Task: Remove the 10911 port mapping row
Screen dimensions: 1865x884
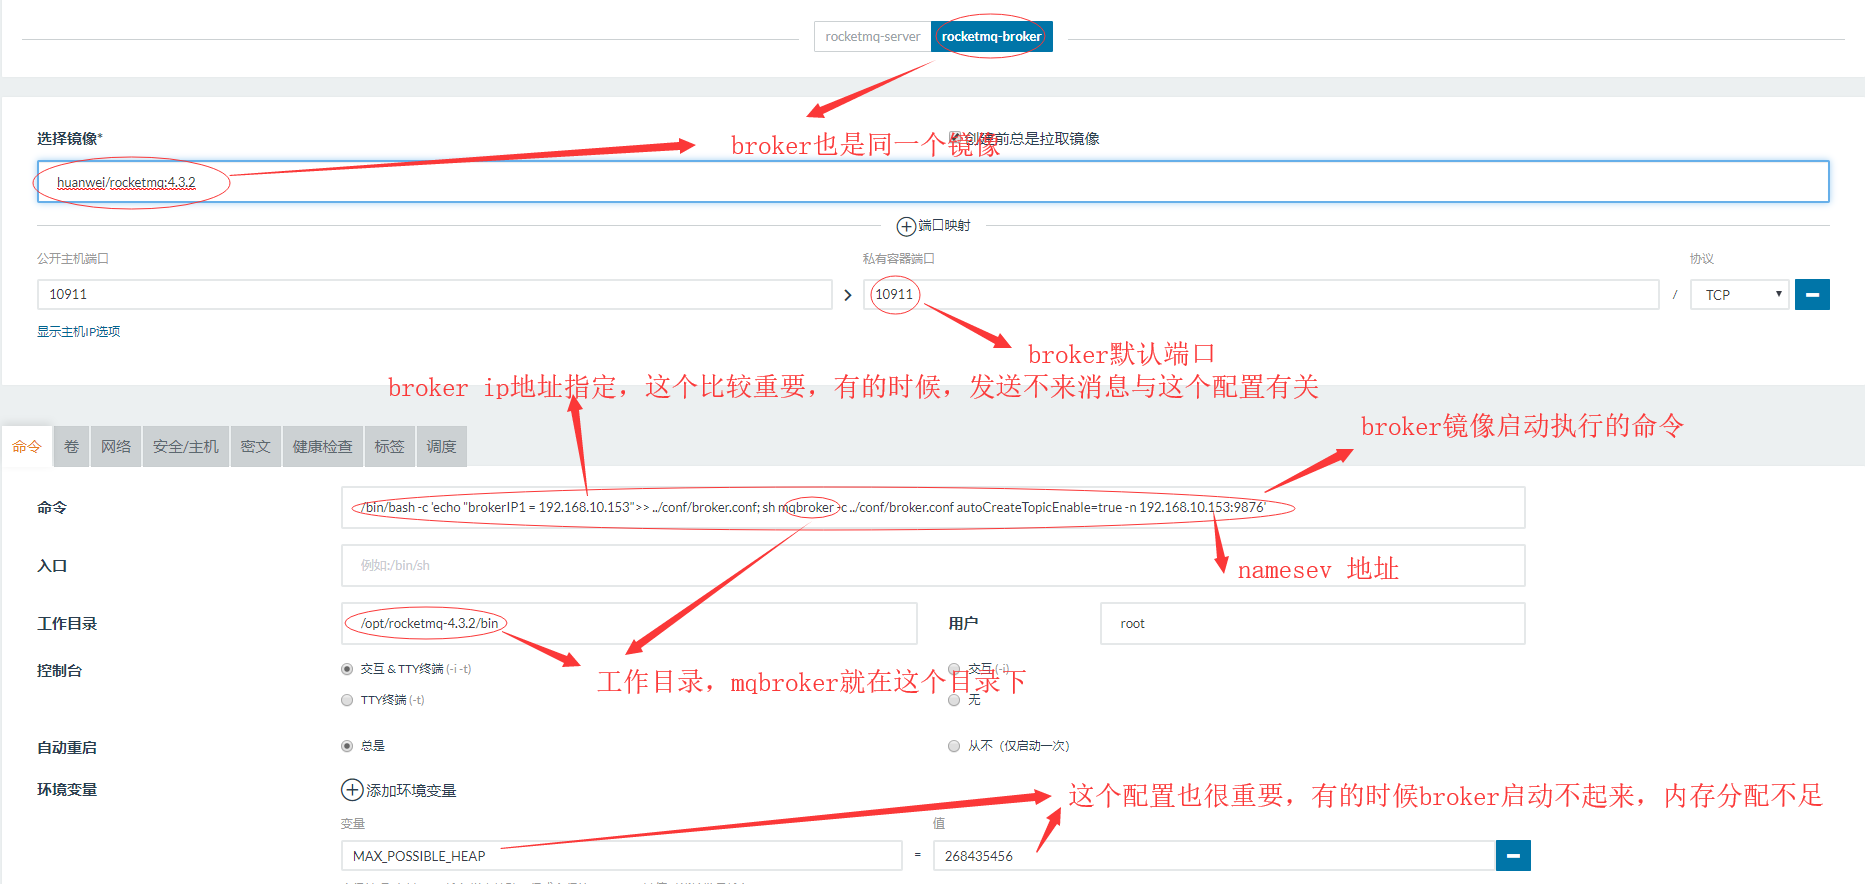Action: (x=1812, y=295)
